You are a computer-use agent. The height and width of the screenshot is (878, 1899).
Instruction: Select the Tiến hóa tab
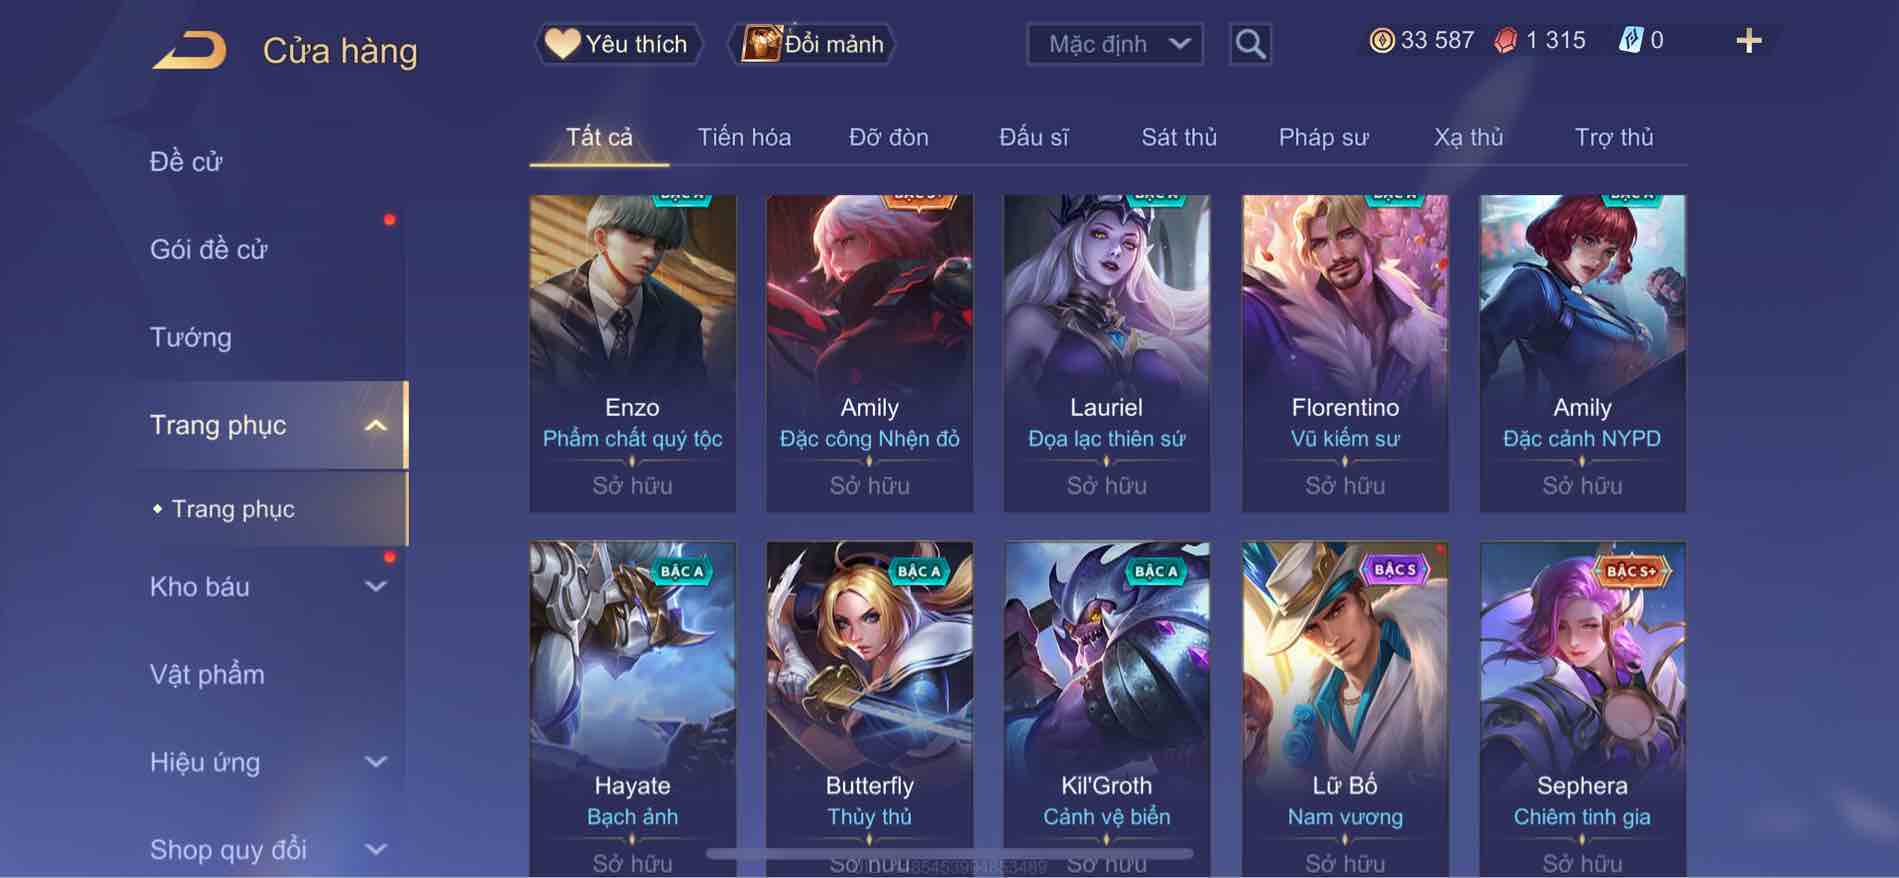(x=744, y=137)
